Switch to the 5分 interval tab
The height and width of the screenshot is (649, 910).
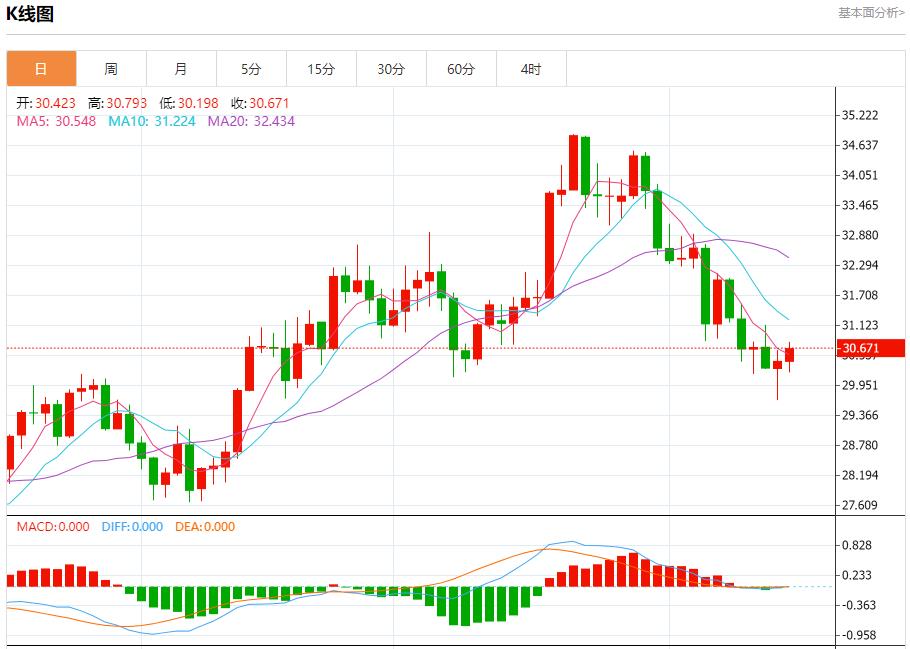(x=251, y=69)
